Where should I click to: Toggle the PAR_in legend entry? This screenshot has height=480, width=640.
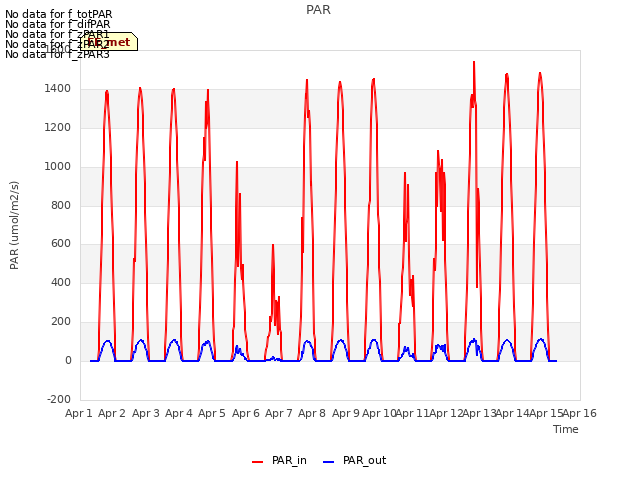(x=280, y=461)
